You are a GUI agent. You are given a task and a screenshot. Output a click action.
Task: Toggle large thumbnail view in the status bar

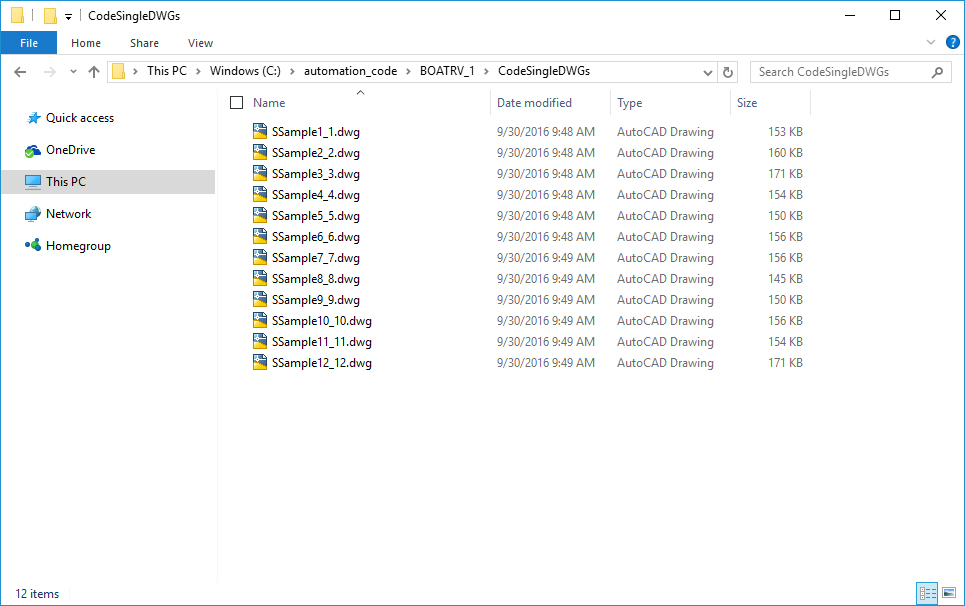[948, 593]
